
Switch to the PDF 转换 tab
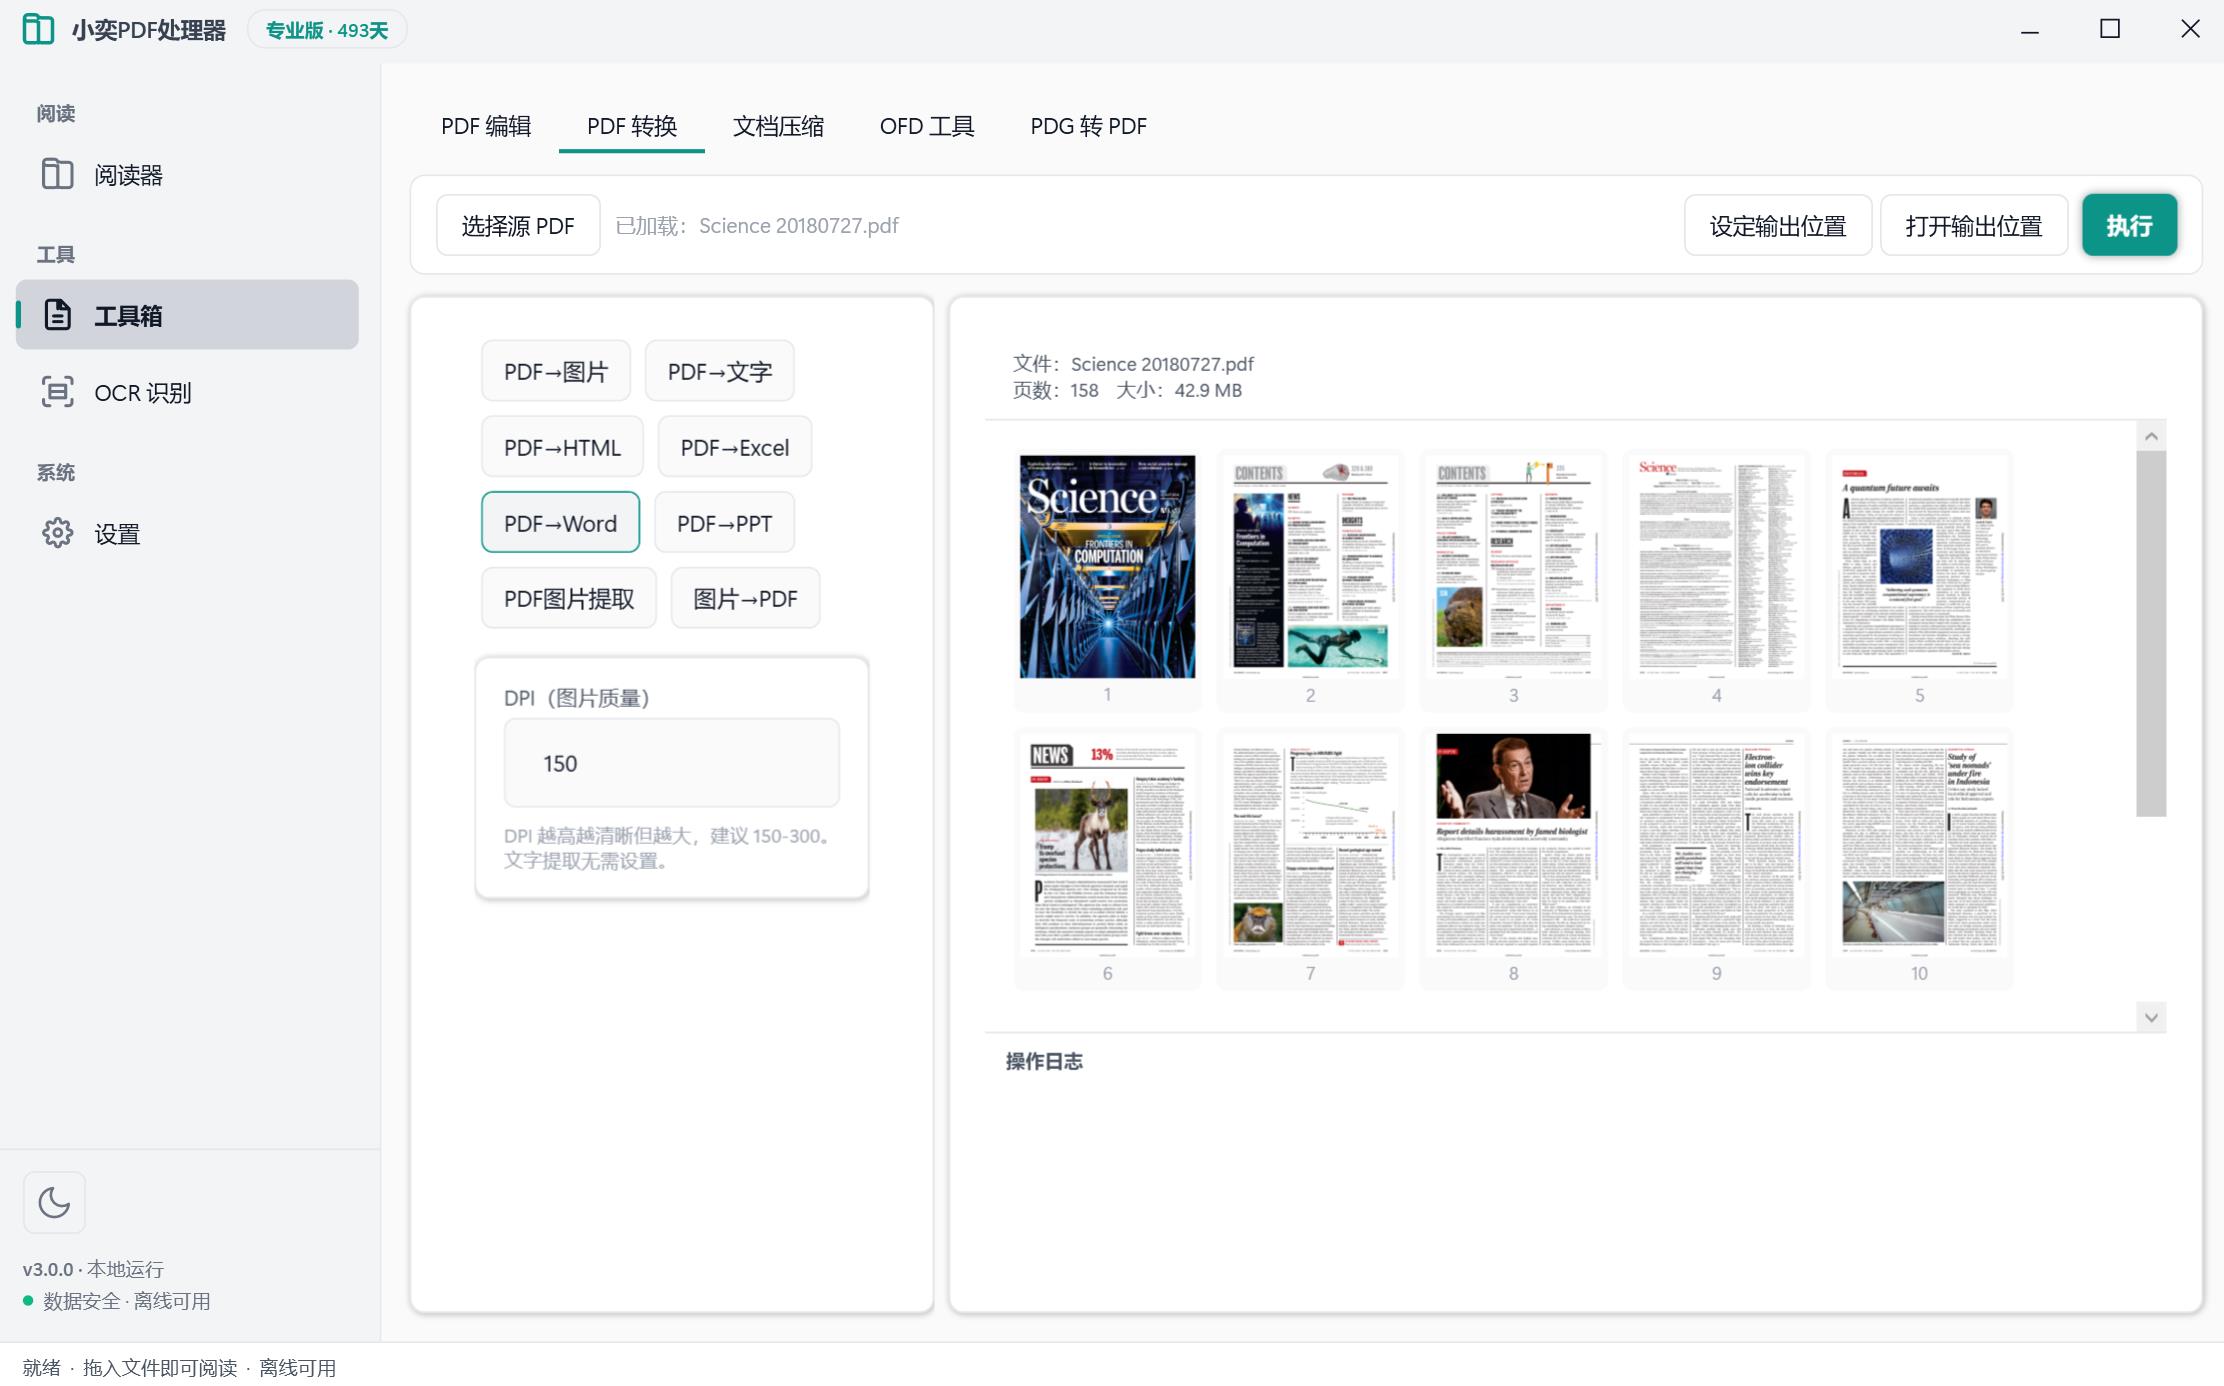[x=632, y=126]
